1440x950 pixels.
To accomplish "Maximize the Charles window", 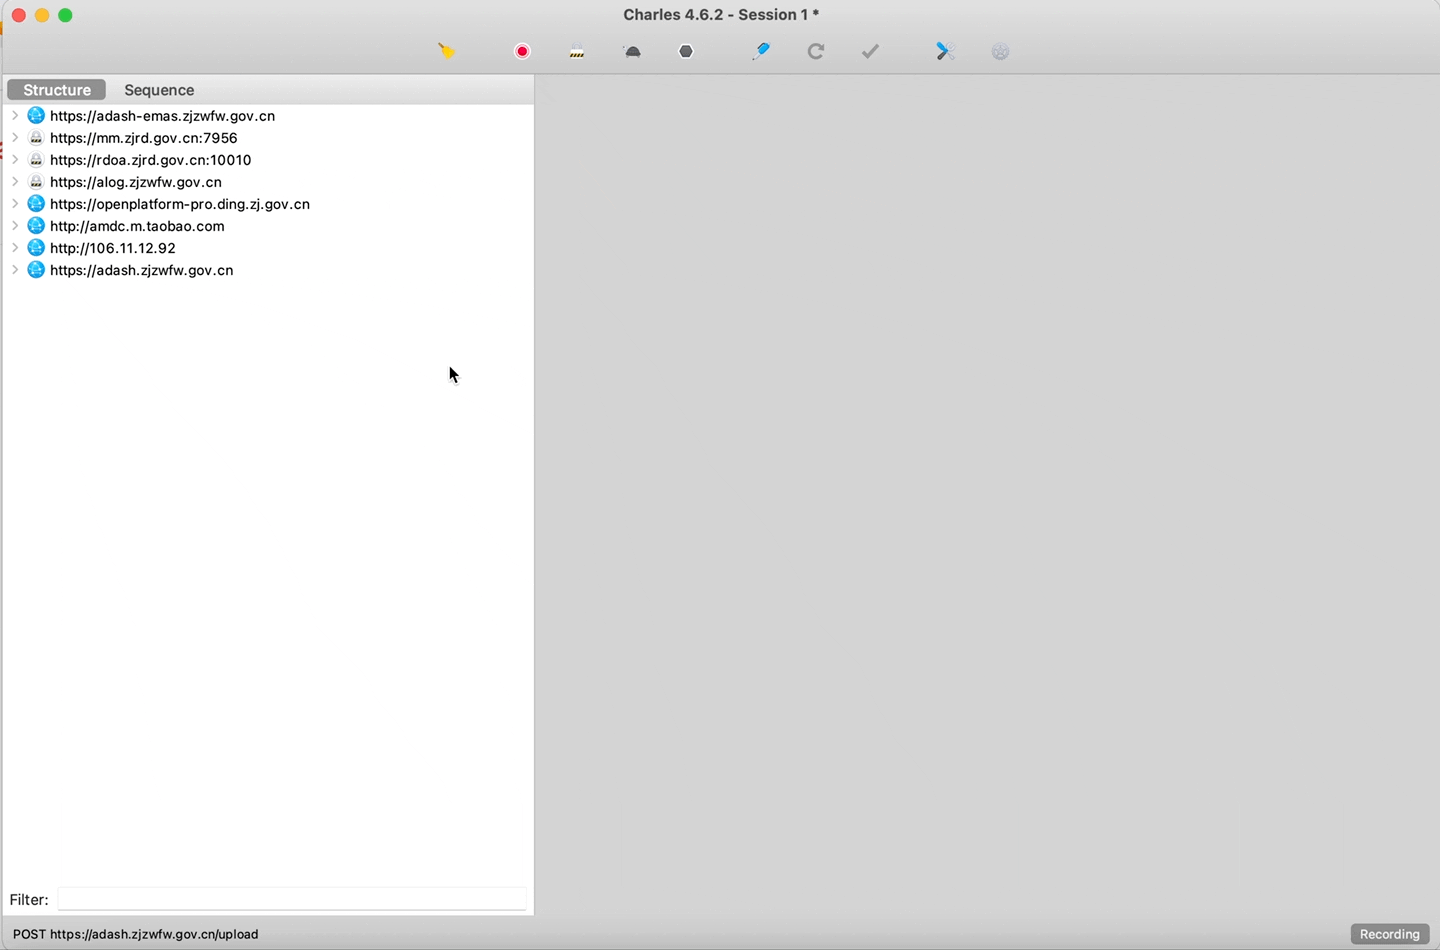I will (66, 15).
